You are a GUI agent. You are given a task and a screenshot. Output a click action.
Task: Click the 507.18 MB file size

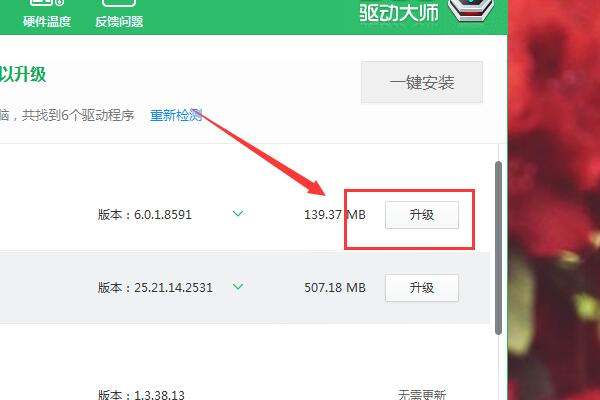(x=335, y=287)
